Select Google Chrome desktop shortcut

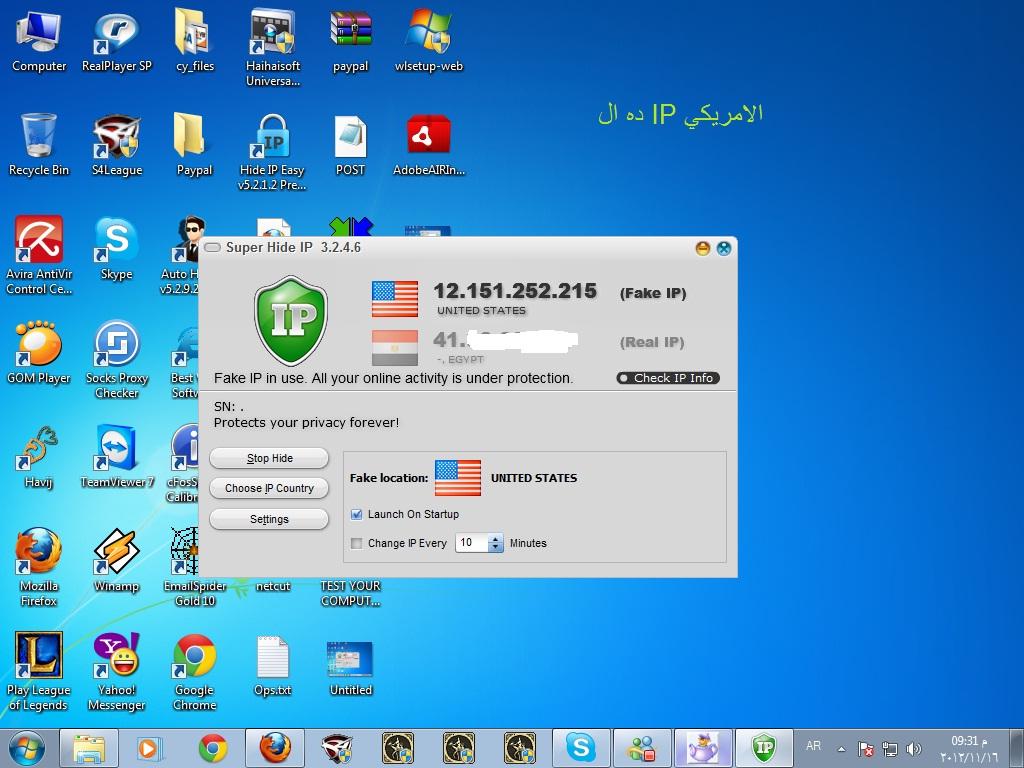(194, 671)
